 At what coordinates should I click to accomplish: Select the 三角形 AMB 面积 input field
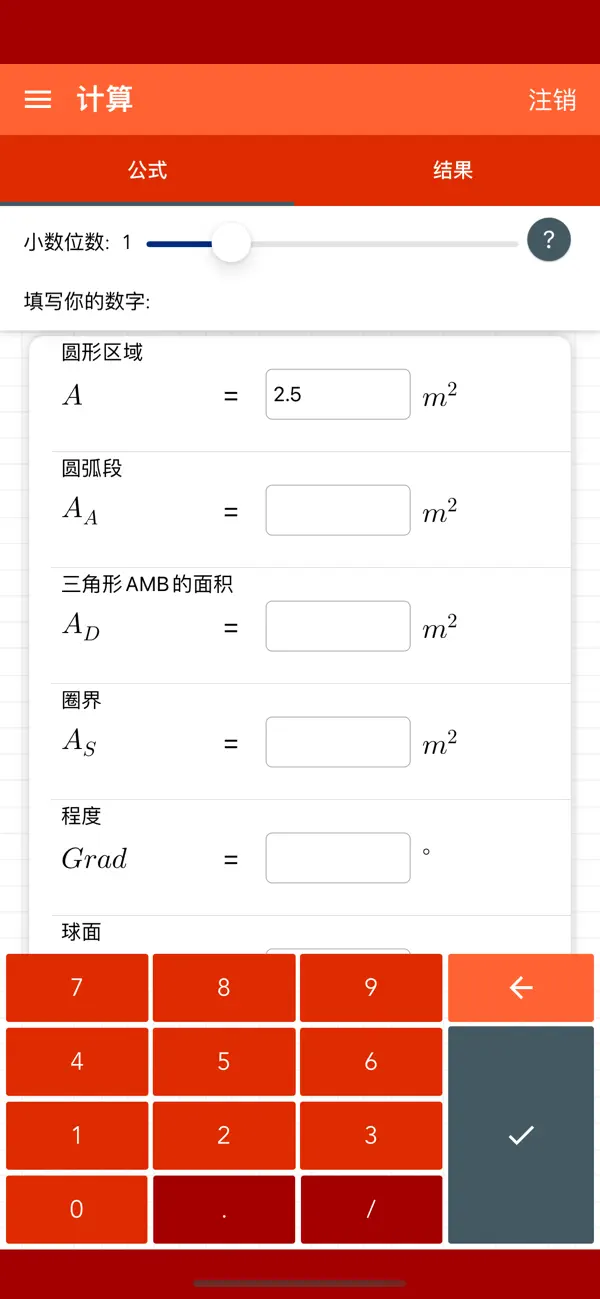click(337, 626)
